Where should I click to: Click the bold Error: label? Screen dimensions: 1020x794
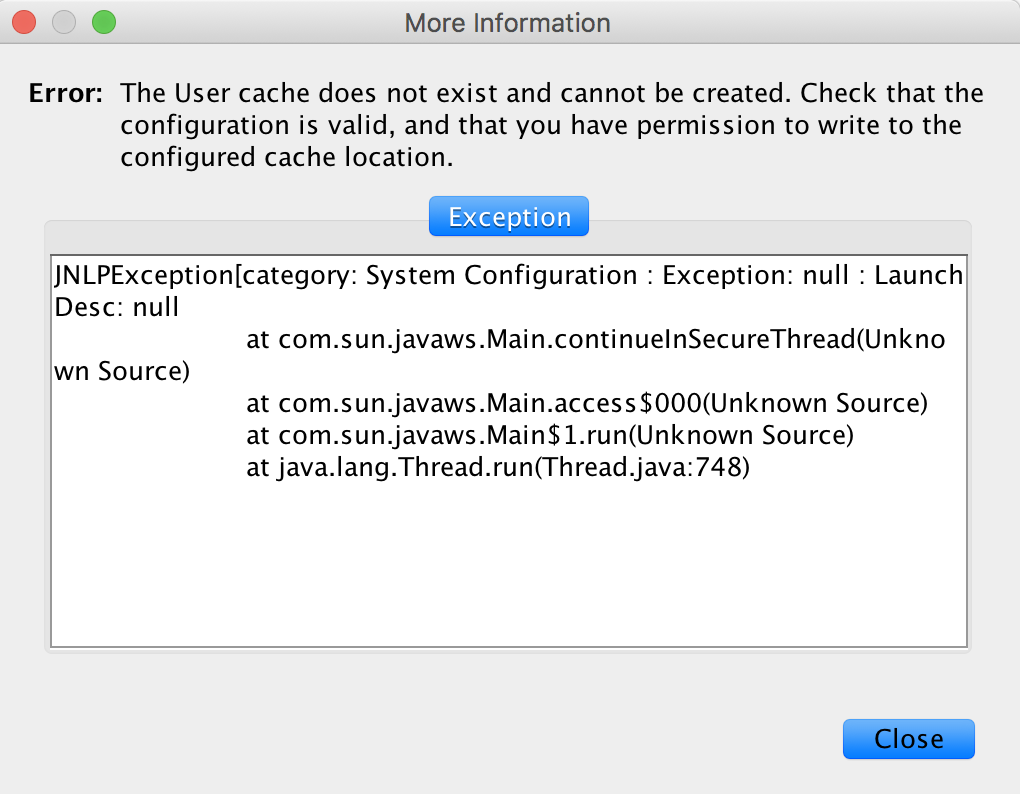[66, 94]
